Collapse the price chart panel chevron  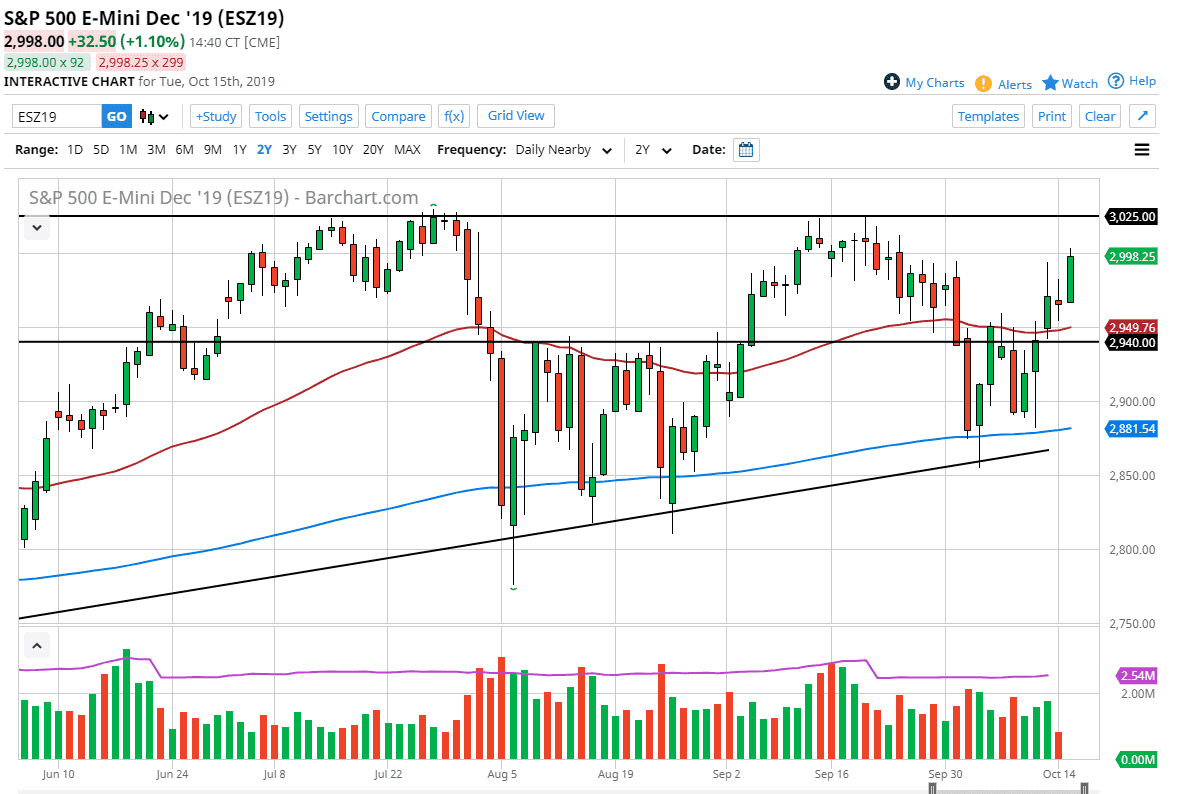[x=36, y=227]
